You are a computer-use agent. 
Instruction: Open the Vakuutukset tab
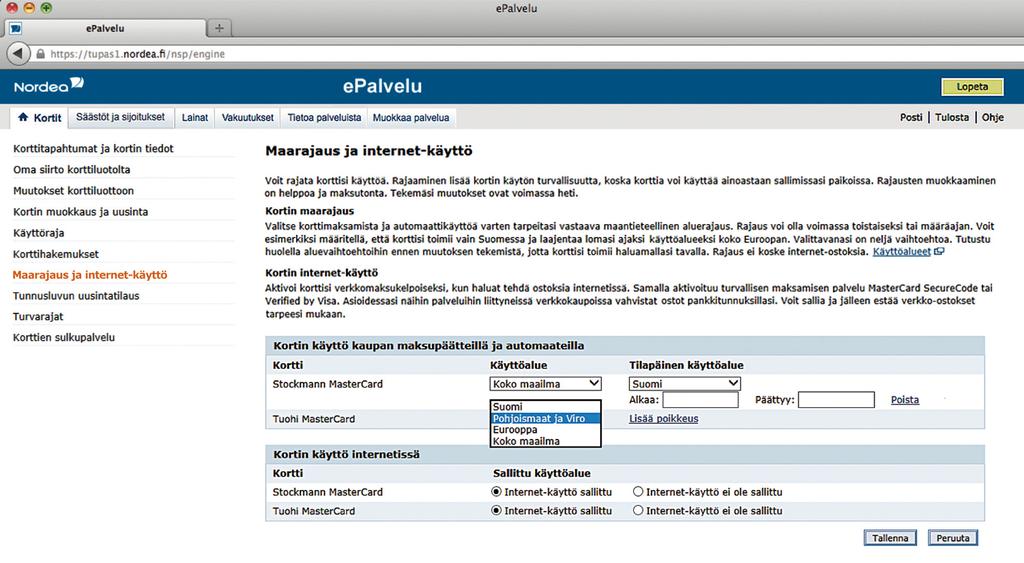click(248, 118)
